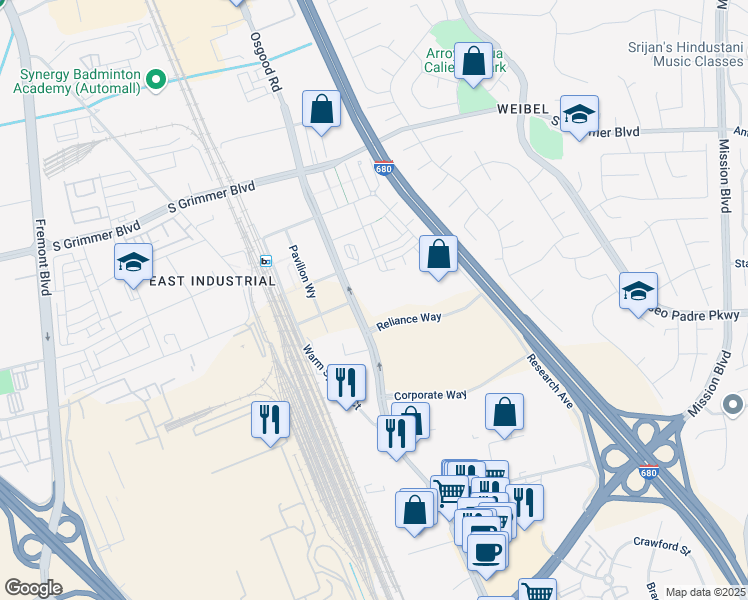
Task: Click the school marker on Paseo Padre Pkwy
Action: pos(638,293)
